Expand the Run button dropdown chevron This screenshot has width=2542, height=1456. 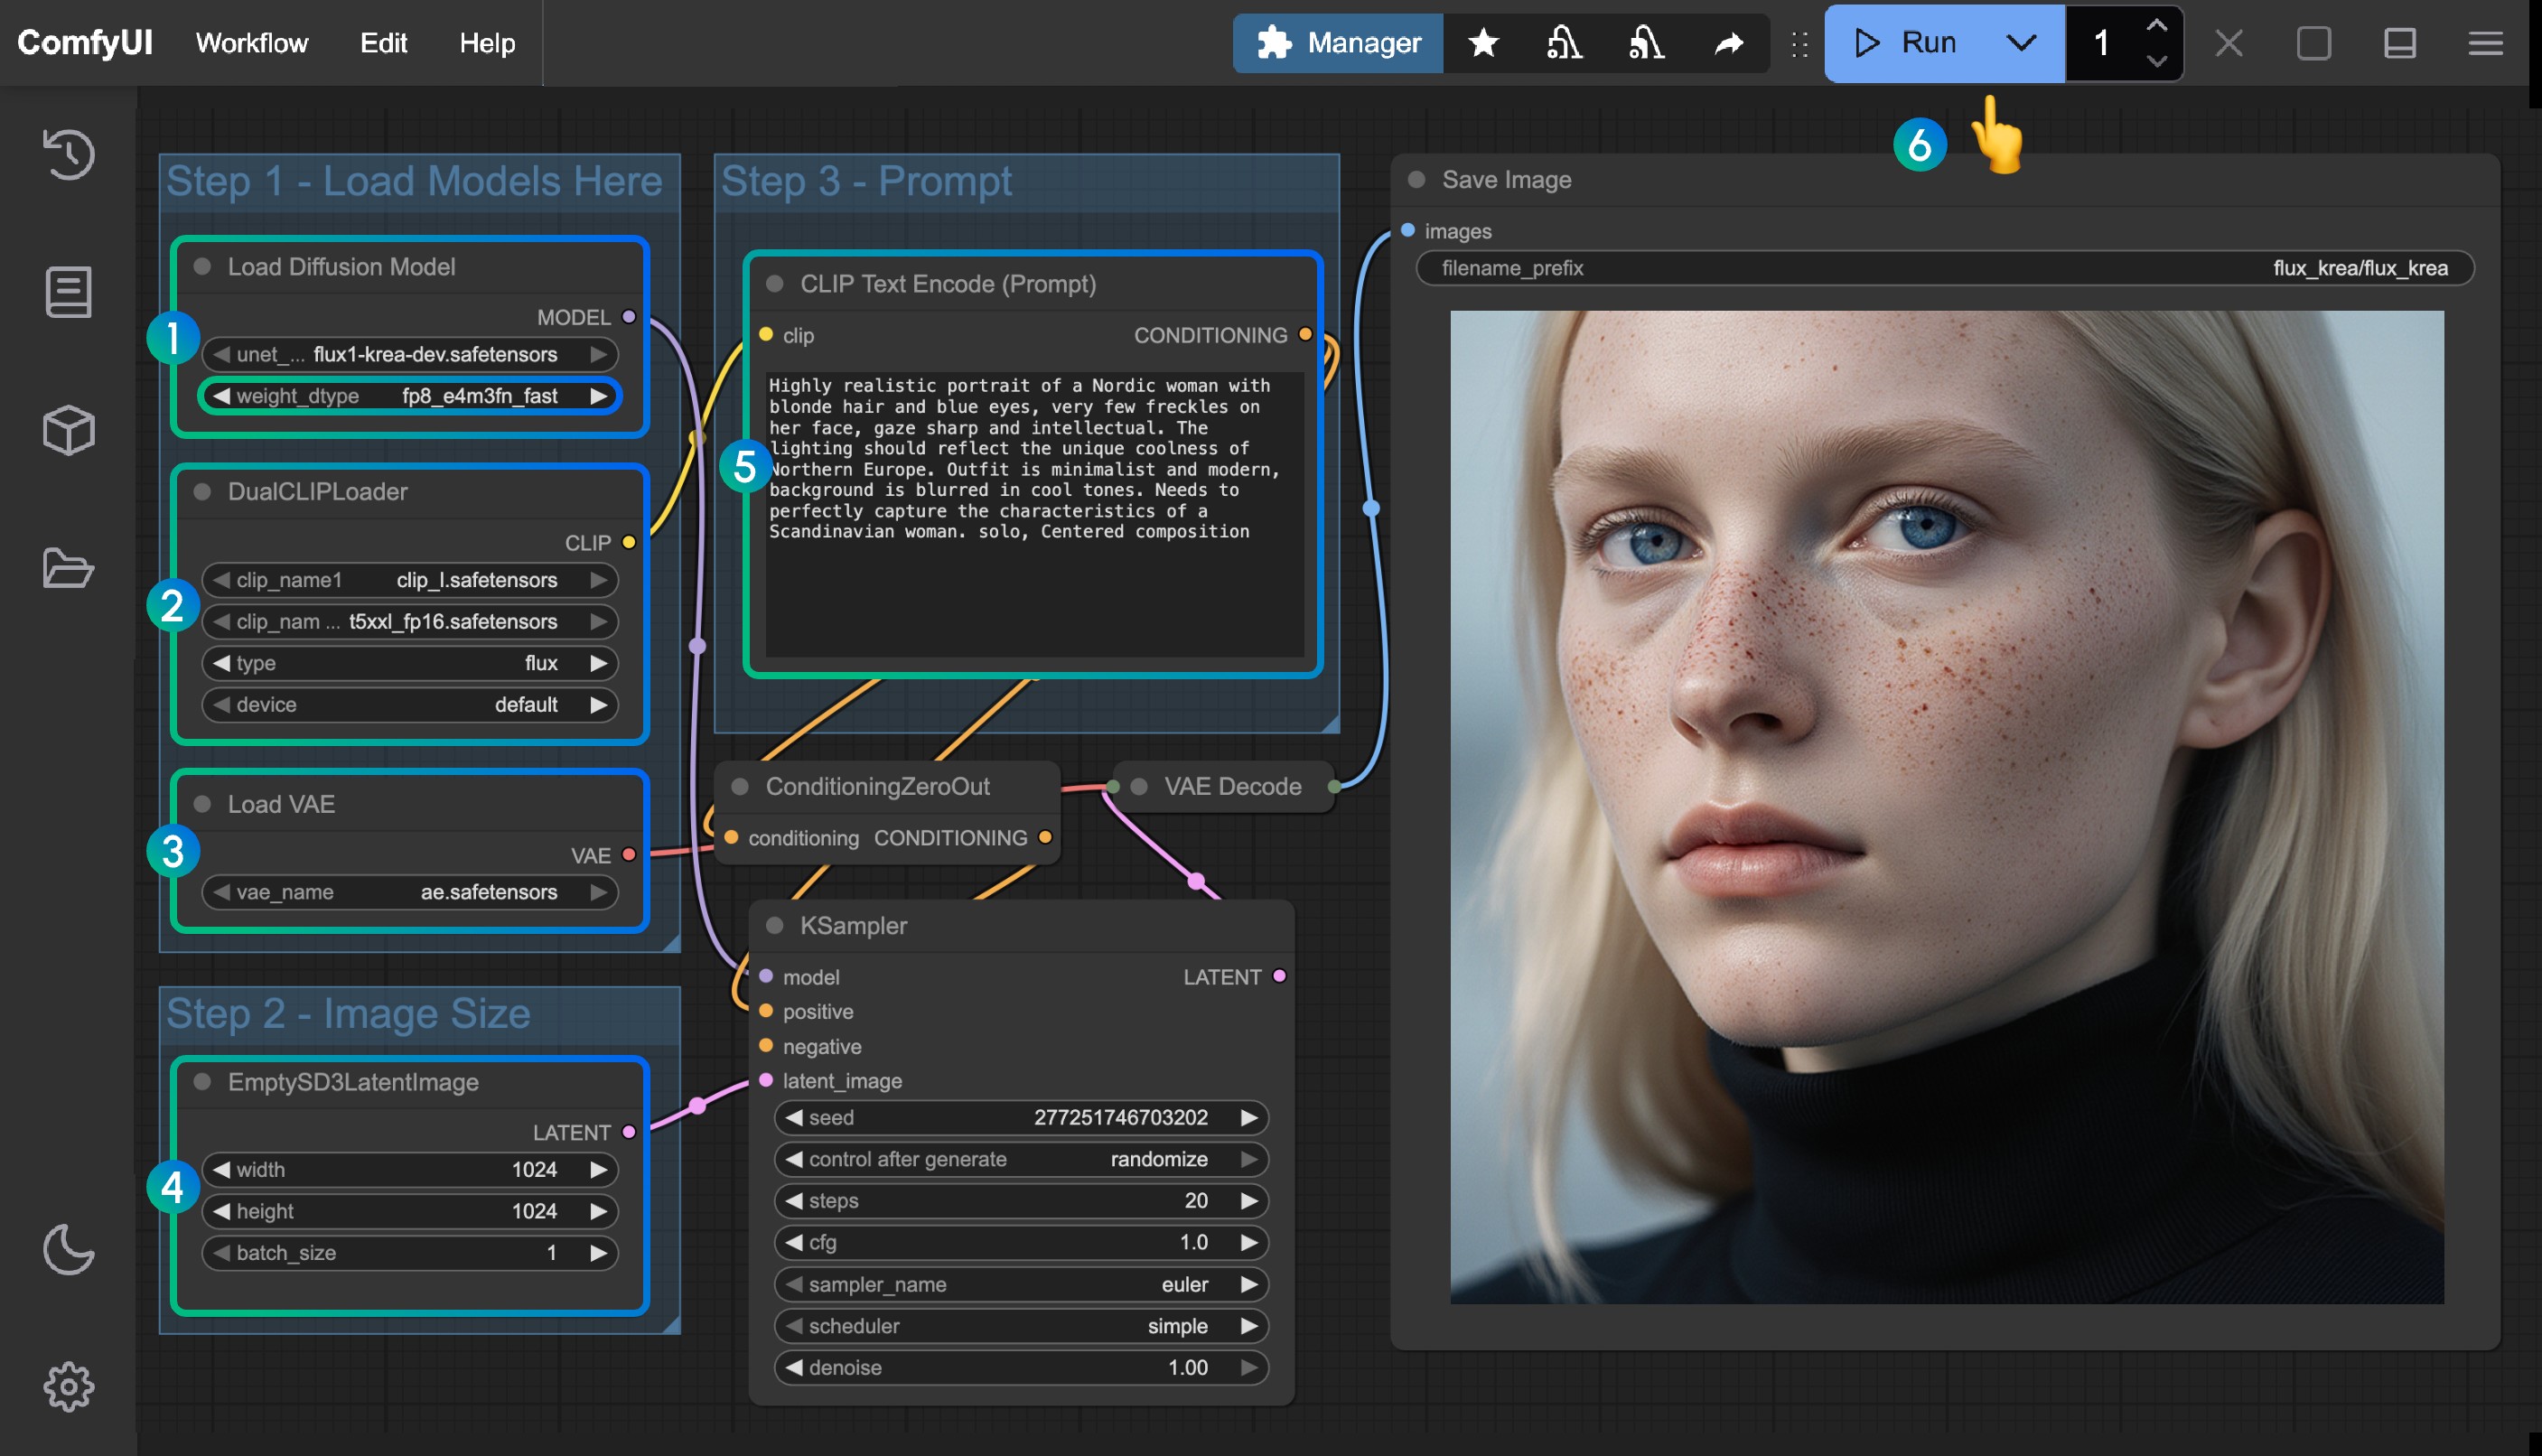click(x=2021, y=42)
